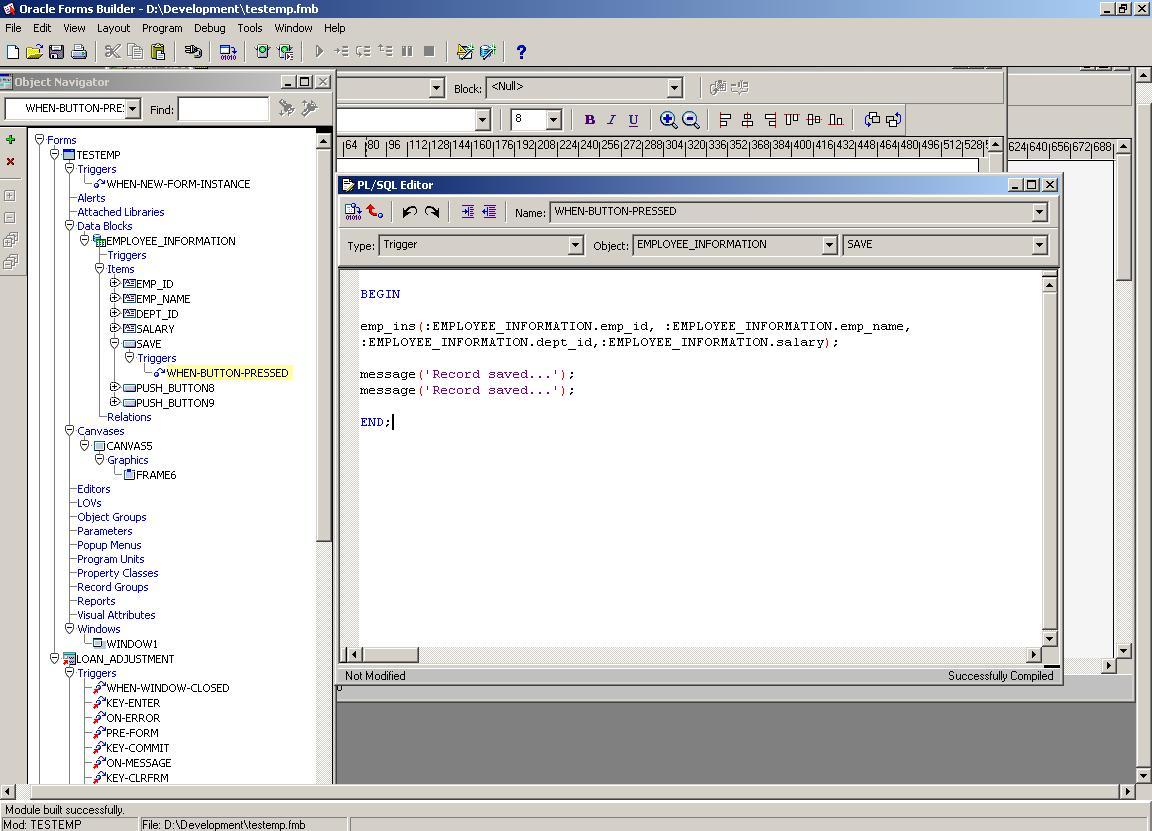The image size is (1152, 831).
Task: Toggle underline formatting in the format toolbar
Action: 633,119
